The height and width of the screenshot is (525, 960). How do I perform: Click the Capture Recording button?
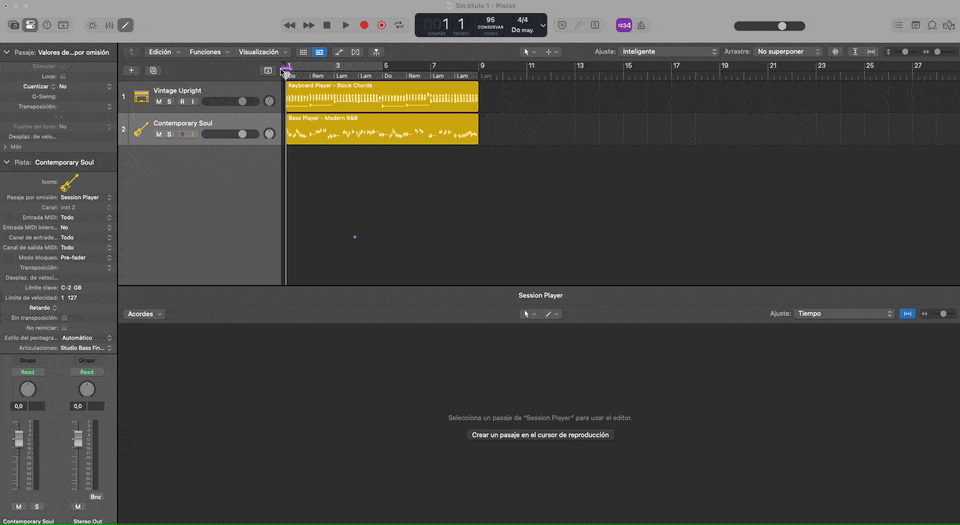click(x=381, y=25)
